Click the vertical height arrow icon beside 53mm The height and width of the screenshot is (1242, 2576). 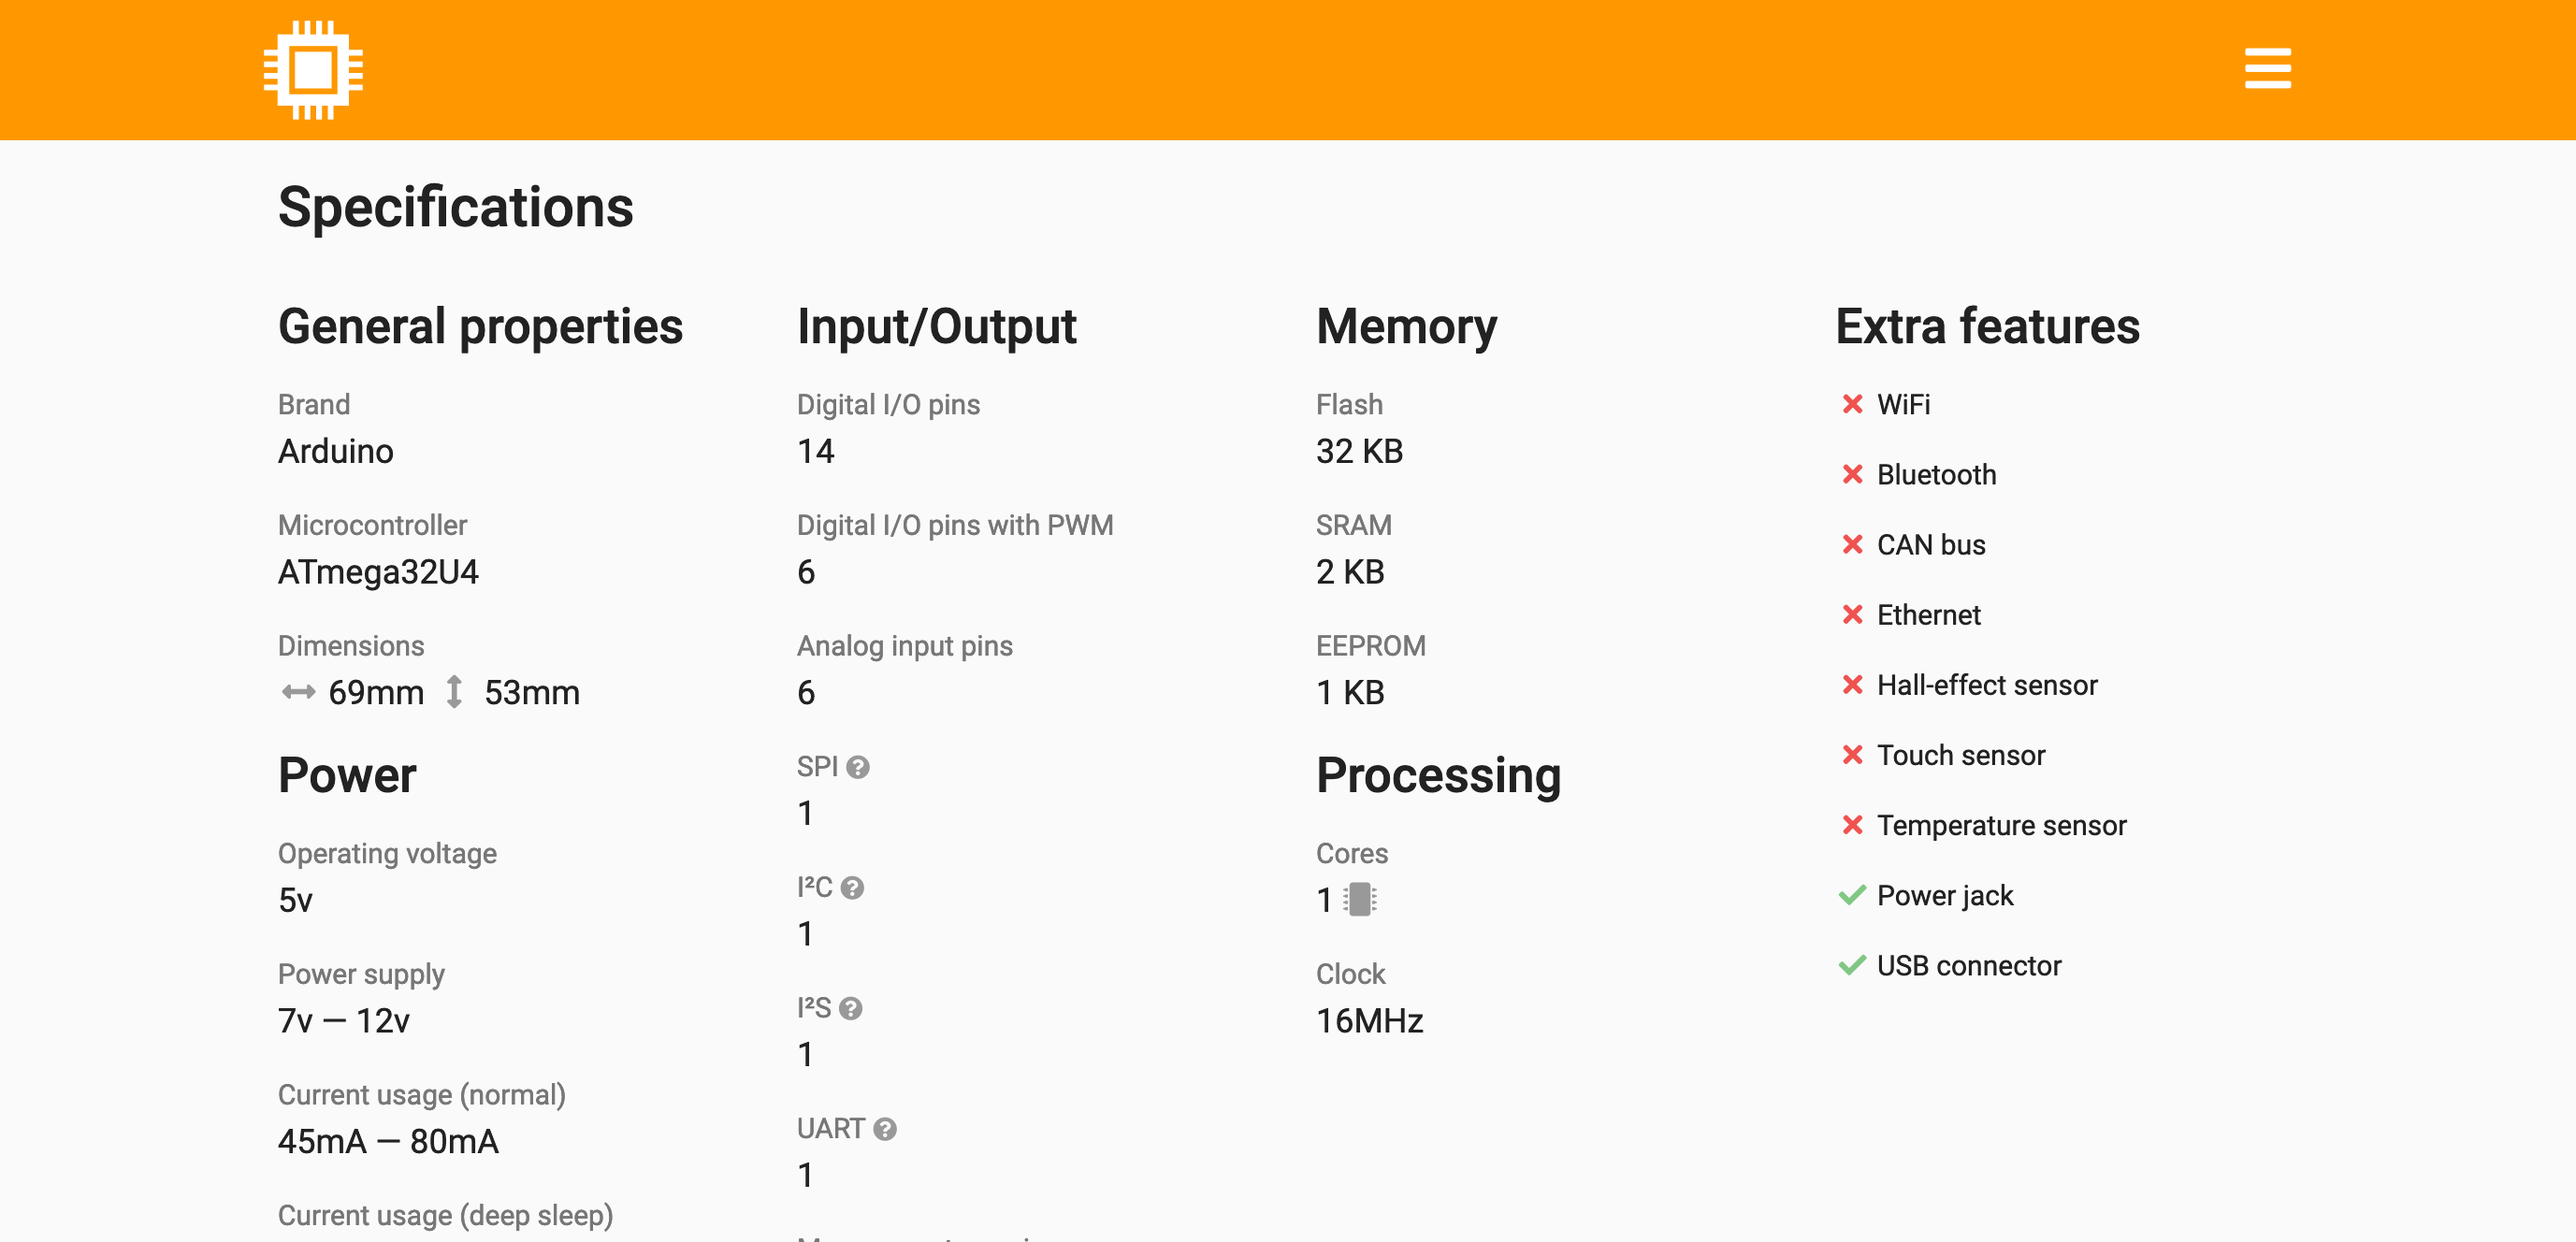coord(454,692)
